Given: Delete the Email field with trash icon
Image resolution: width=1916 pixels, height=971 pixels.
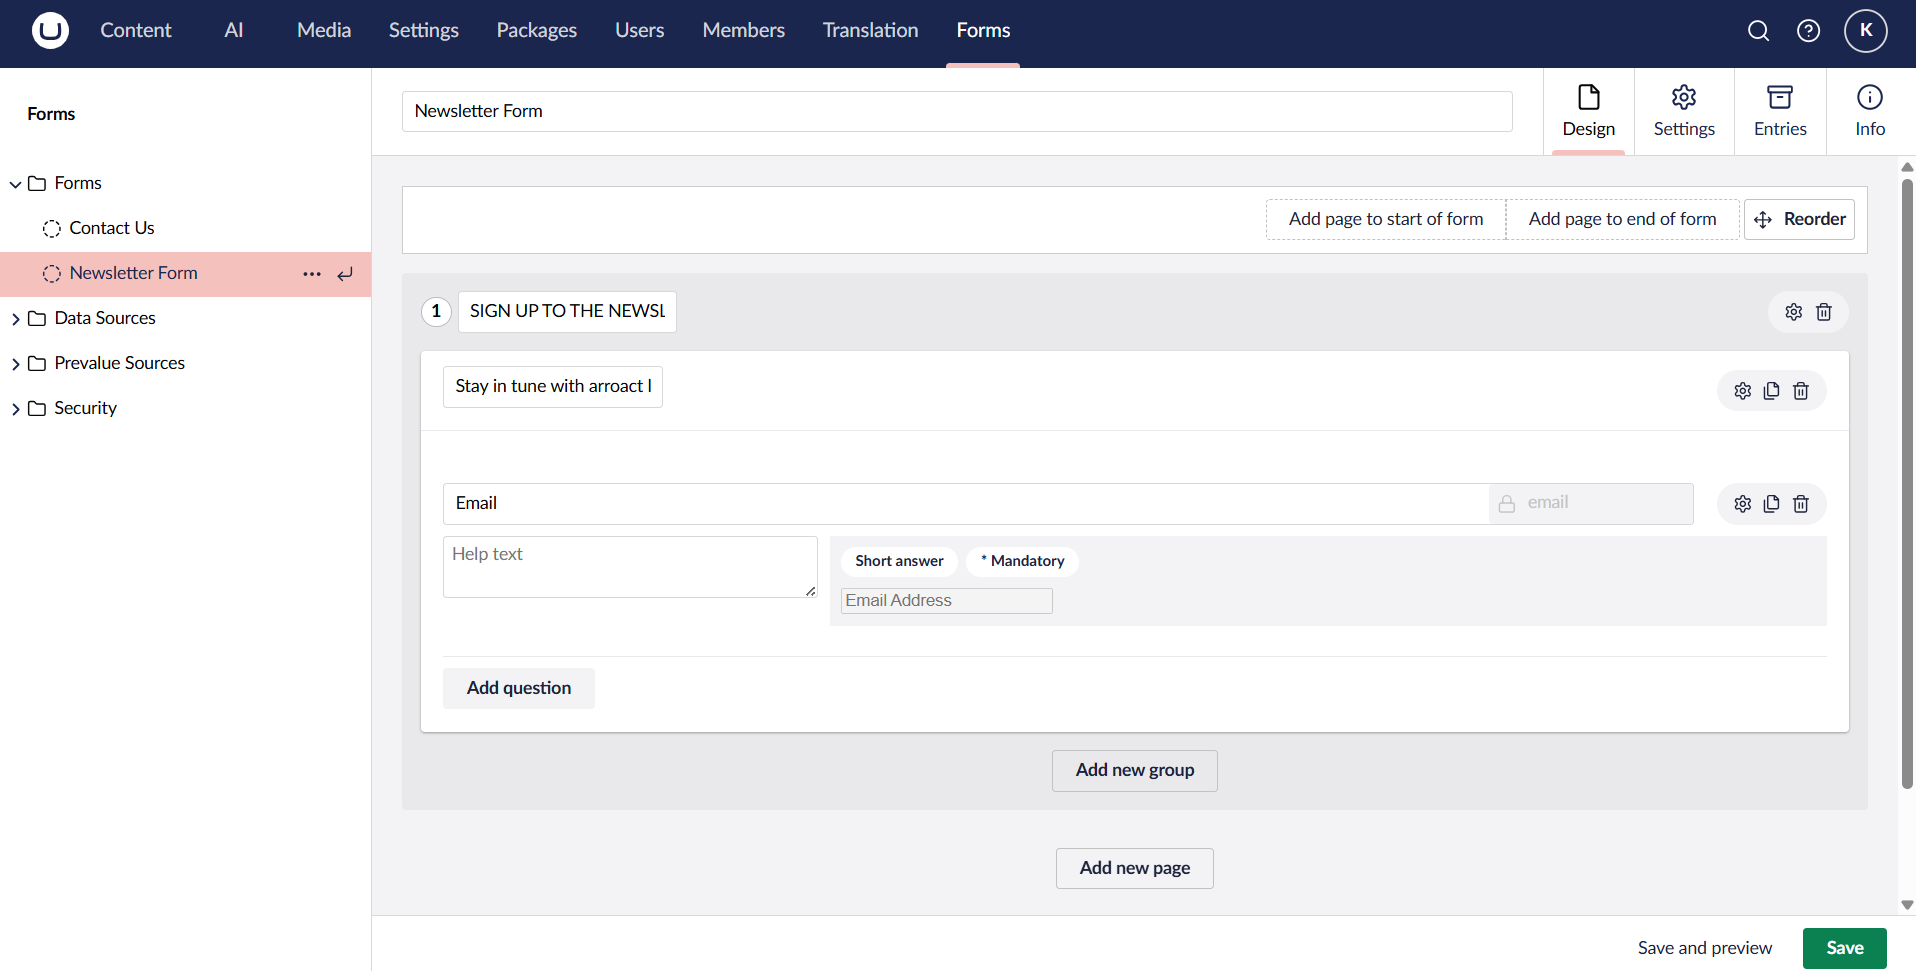Looking at the screenshot, I should [1800, 504].
